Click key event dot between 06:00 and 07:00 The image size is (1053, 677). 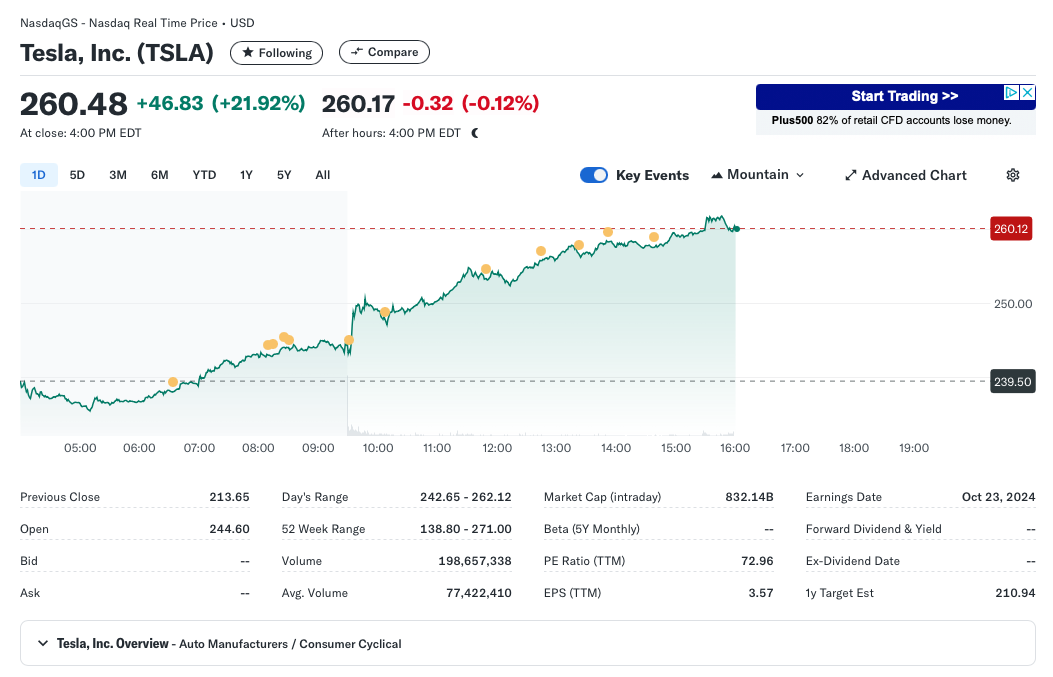coord(173,382)
